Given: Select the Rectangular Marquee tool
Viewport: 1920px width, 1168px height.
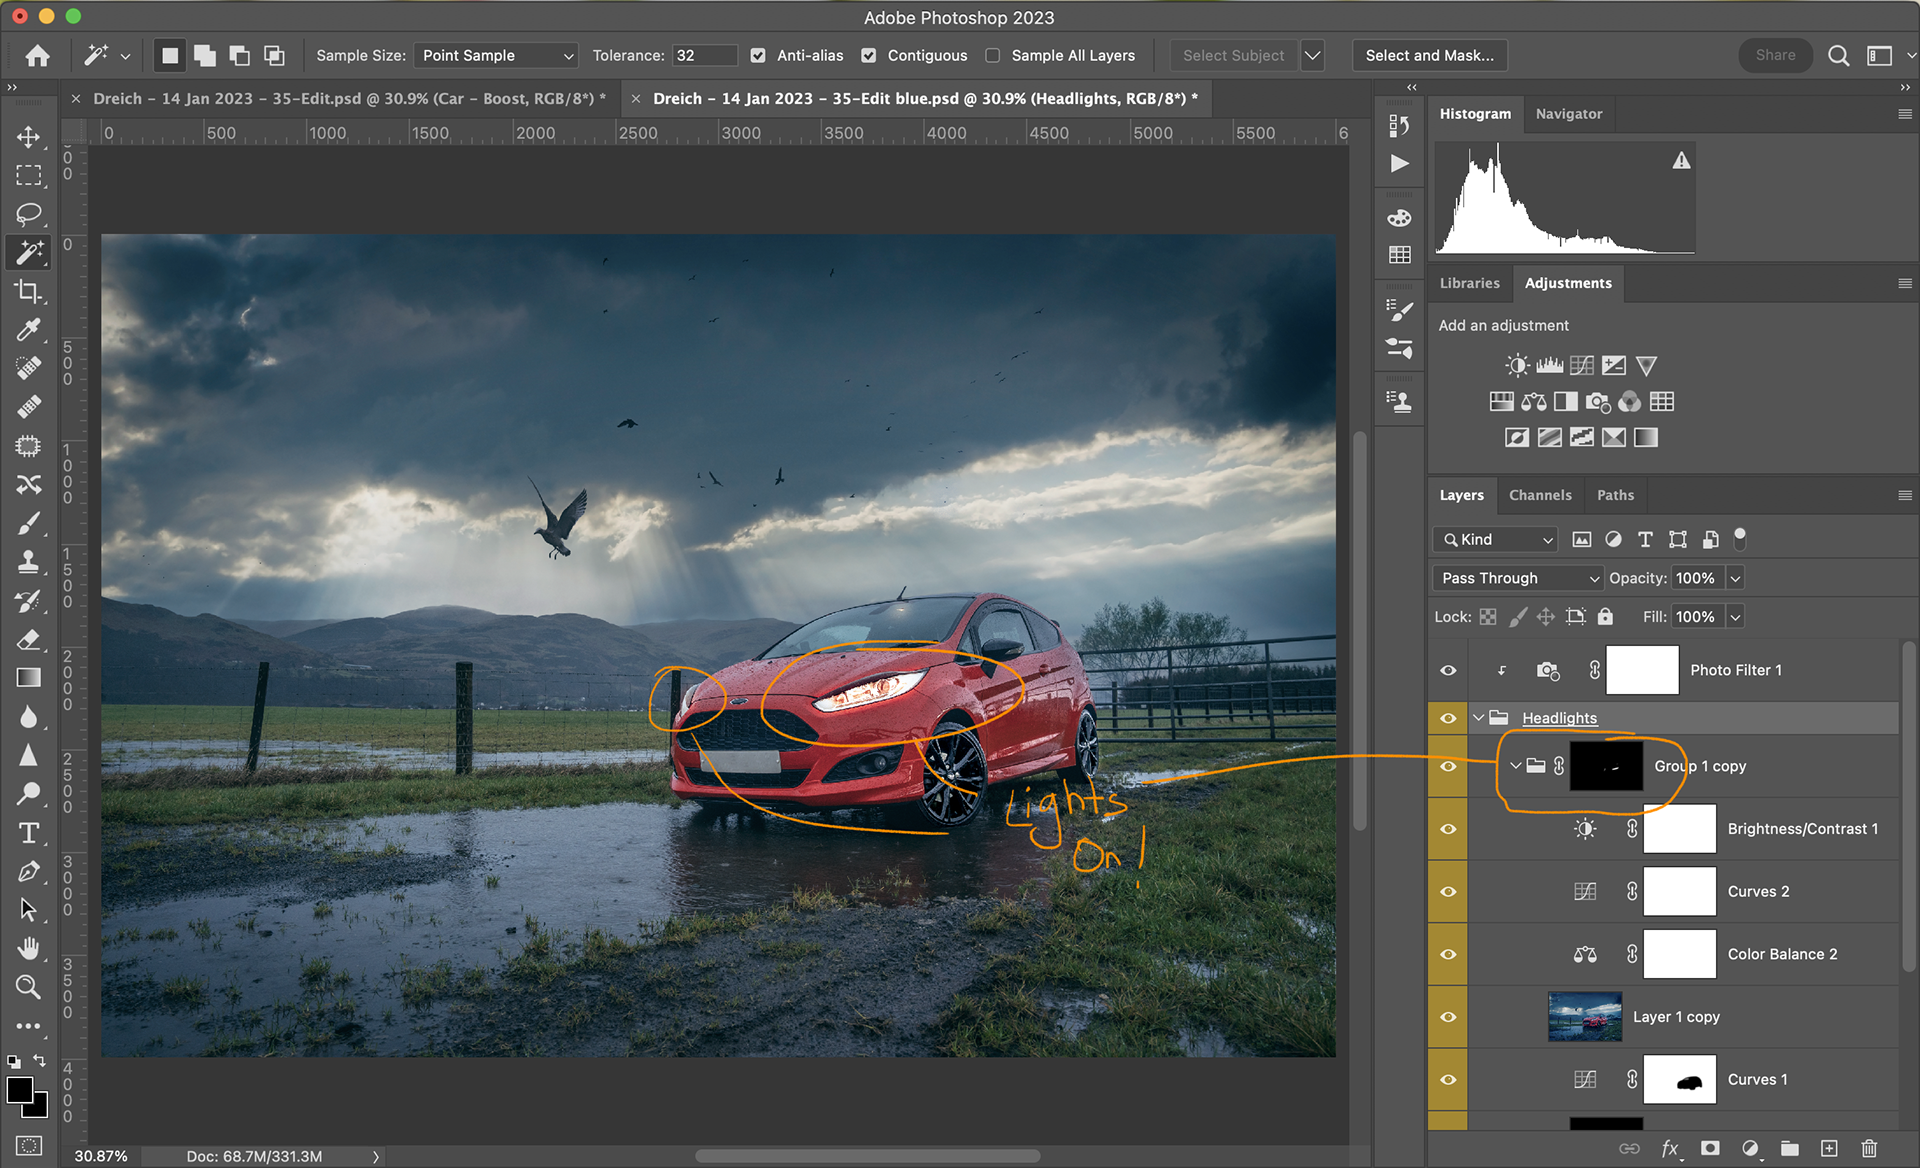Looking at the screenshot, I should pos(29,176).
